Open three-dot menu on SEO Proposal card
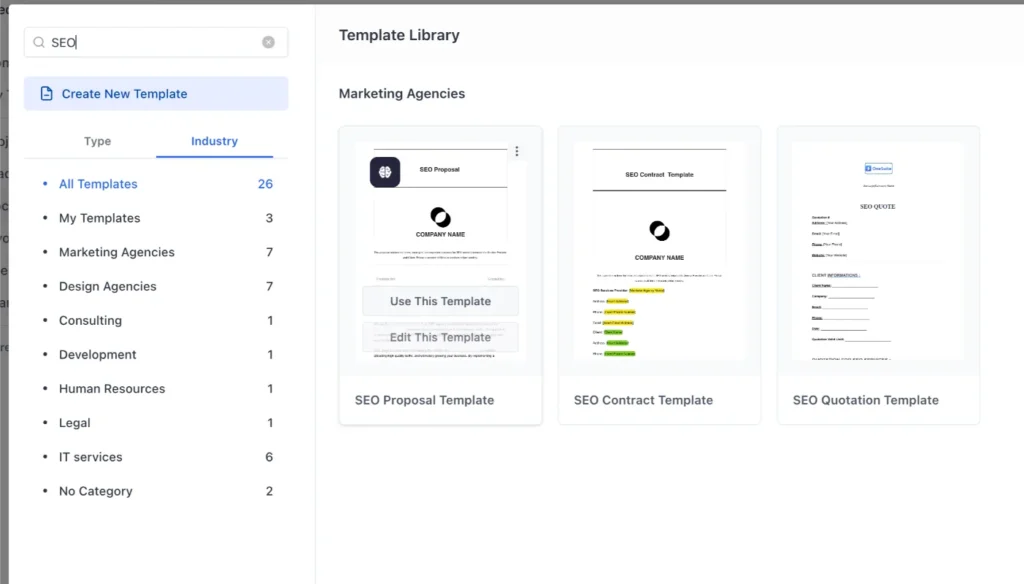The image size is (1024, 584). pyautogui.click(x=517, y=152)
